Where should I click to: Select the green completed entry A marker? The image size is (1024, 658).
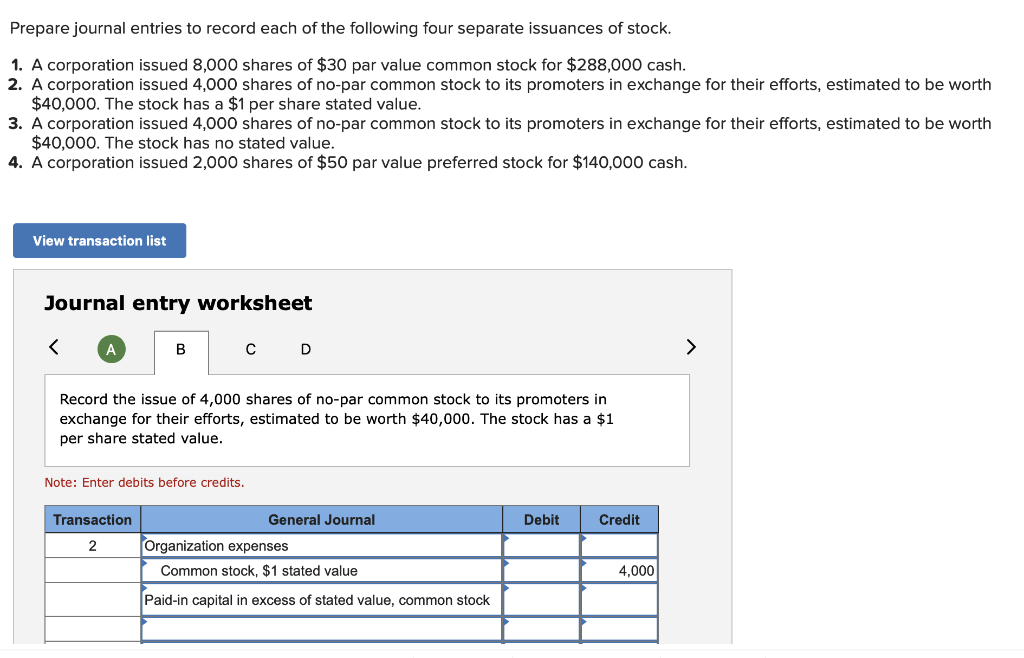click(x=111, y=349)
